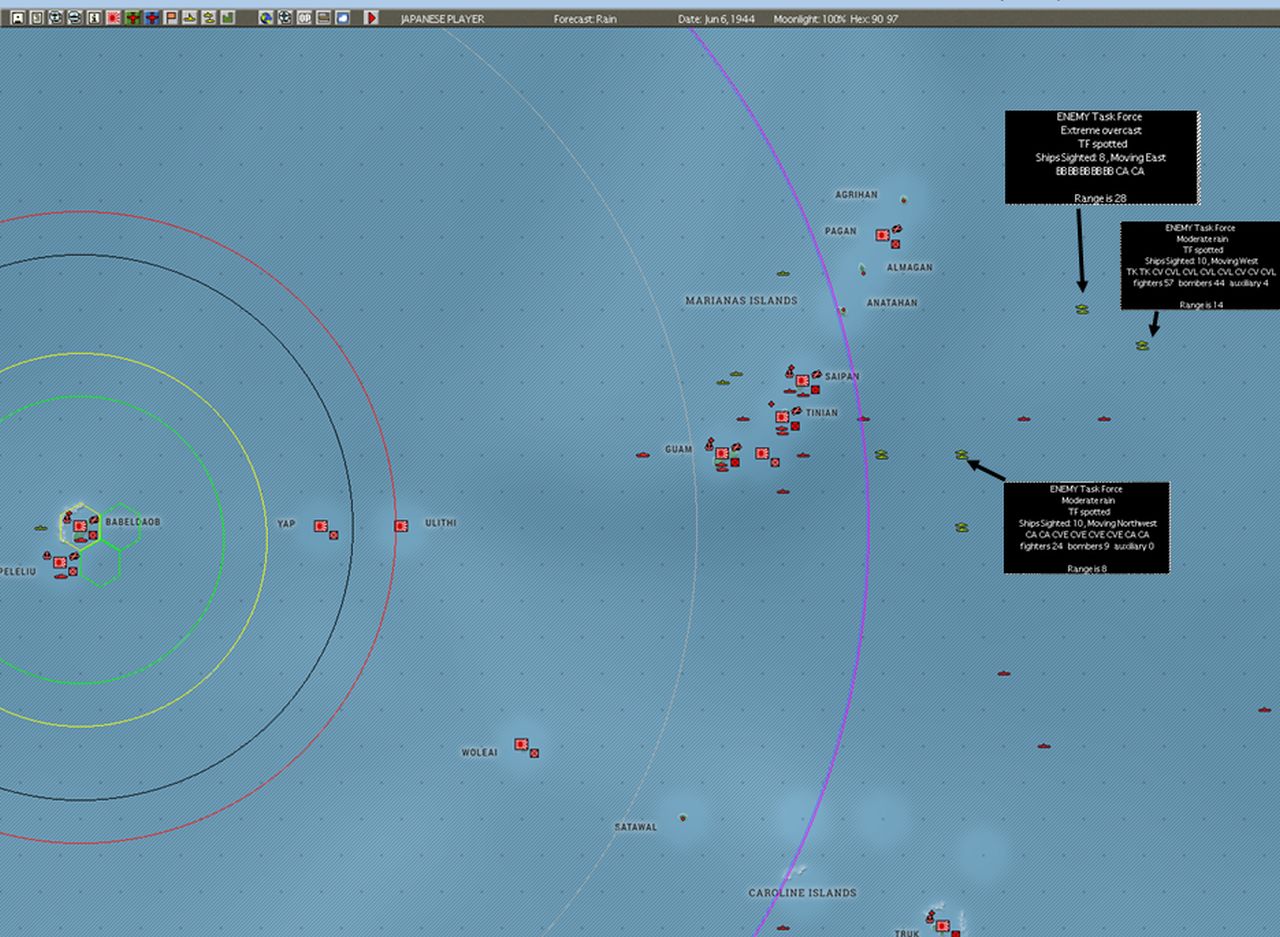Click the orange flag toolbar icon
The height and width of the screenshot is (937, 1280).
pos(171,18)
